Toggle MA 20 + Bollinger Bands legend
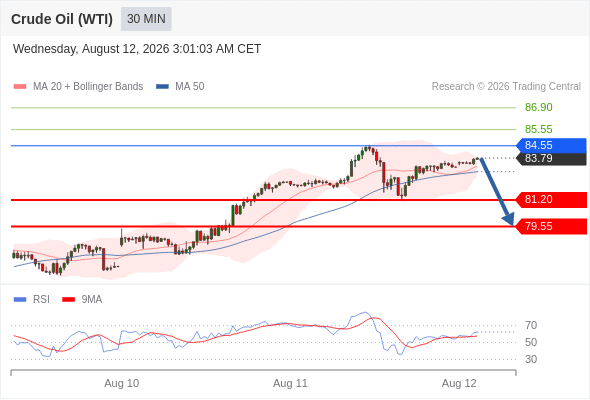This screenshot has height=400, width=590. point(78,87)
